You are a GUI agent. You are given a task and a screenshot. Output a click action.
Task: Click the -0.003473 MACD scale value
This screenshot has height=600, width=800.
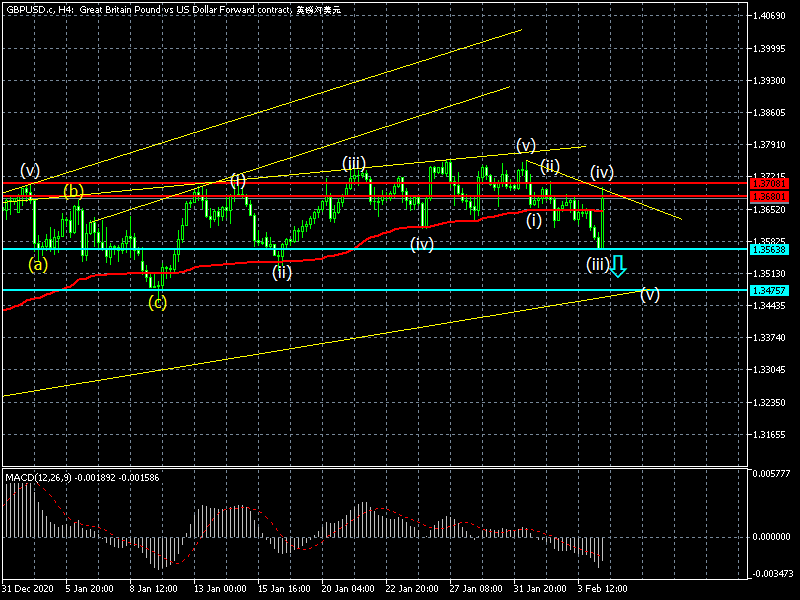[771, 574]
